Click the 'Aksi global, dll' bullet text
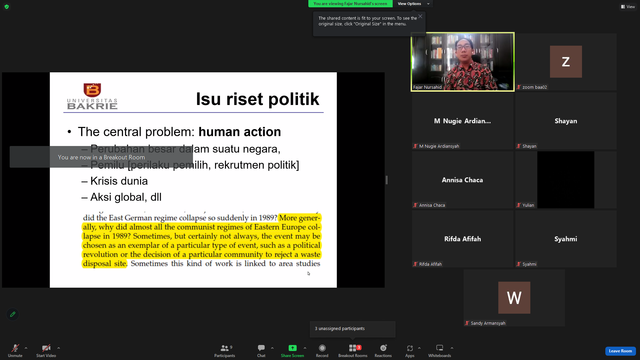Screen dimensions: 640x360 [126, 197]
